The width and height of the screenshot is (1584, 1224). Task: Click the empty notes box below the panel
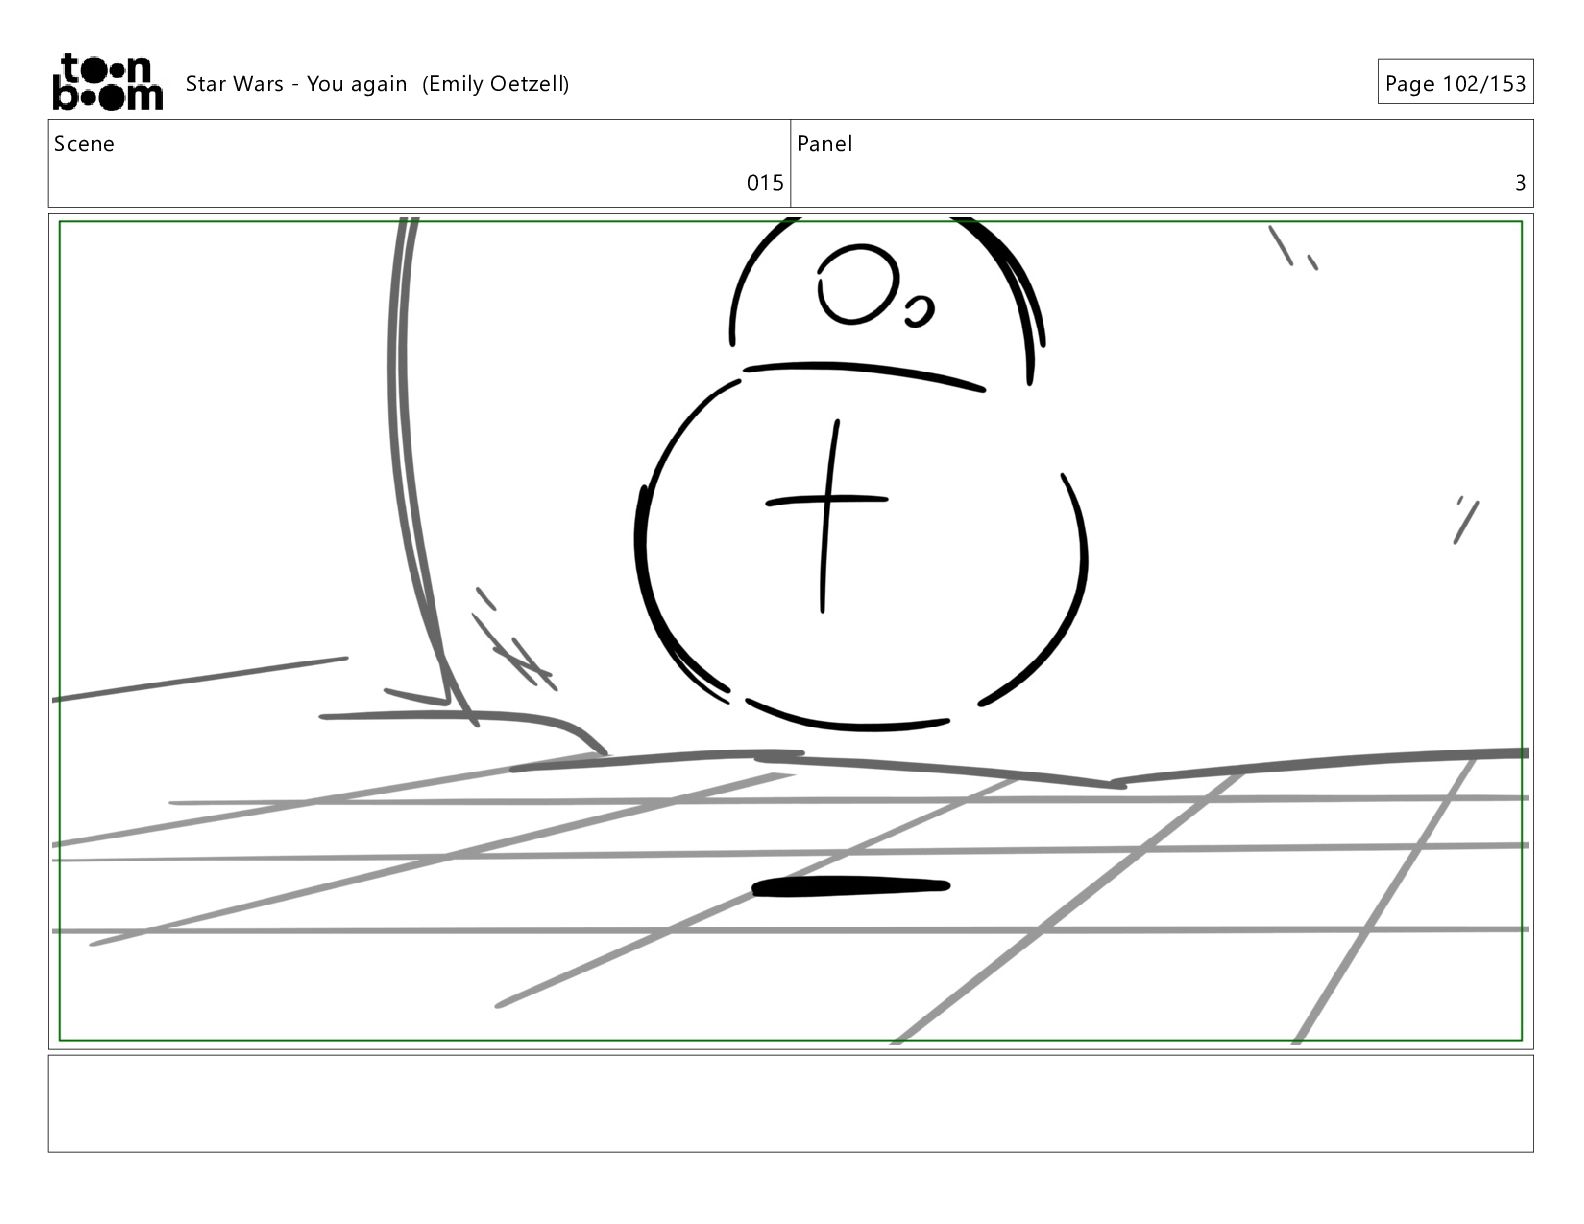tap(790, 1103)
